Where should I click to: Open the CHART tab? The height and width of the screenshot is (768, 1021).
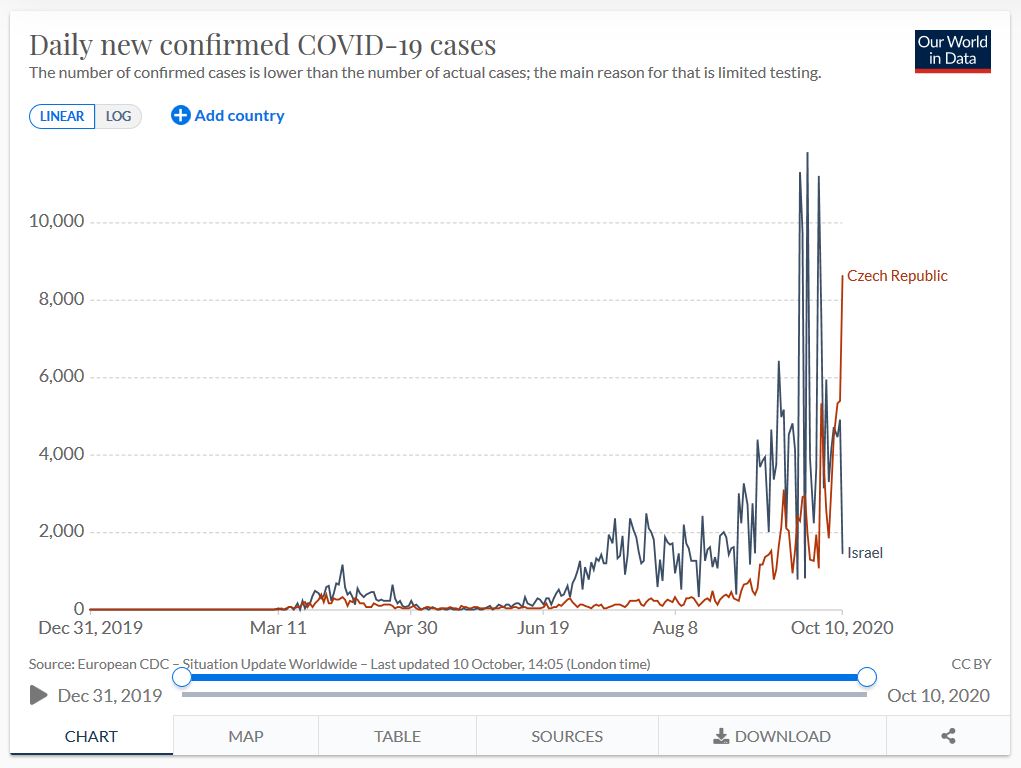(91, 736)
